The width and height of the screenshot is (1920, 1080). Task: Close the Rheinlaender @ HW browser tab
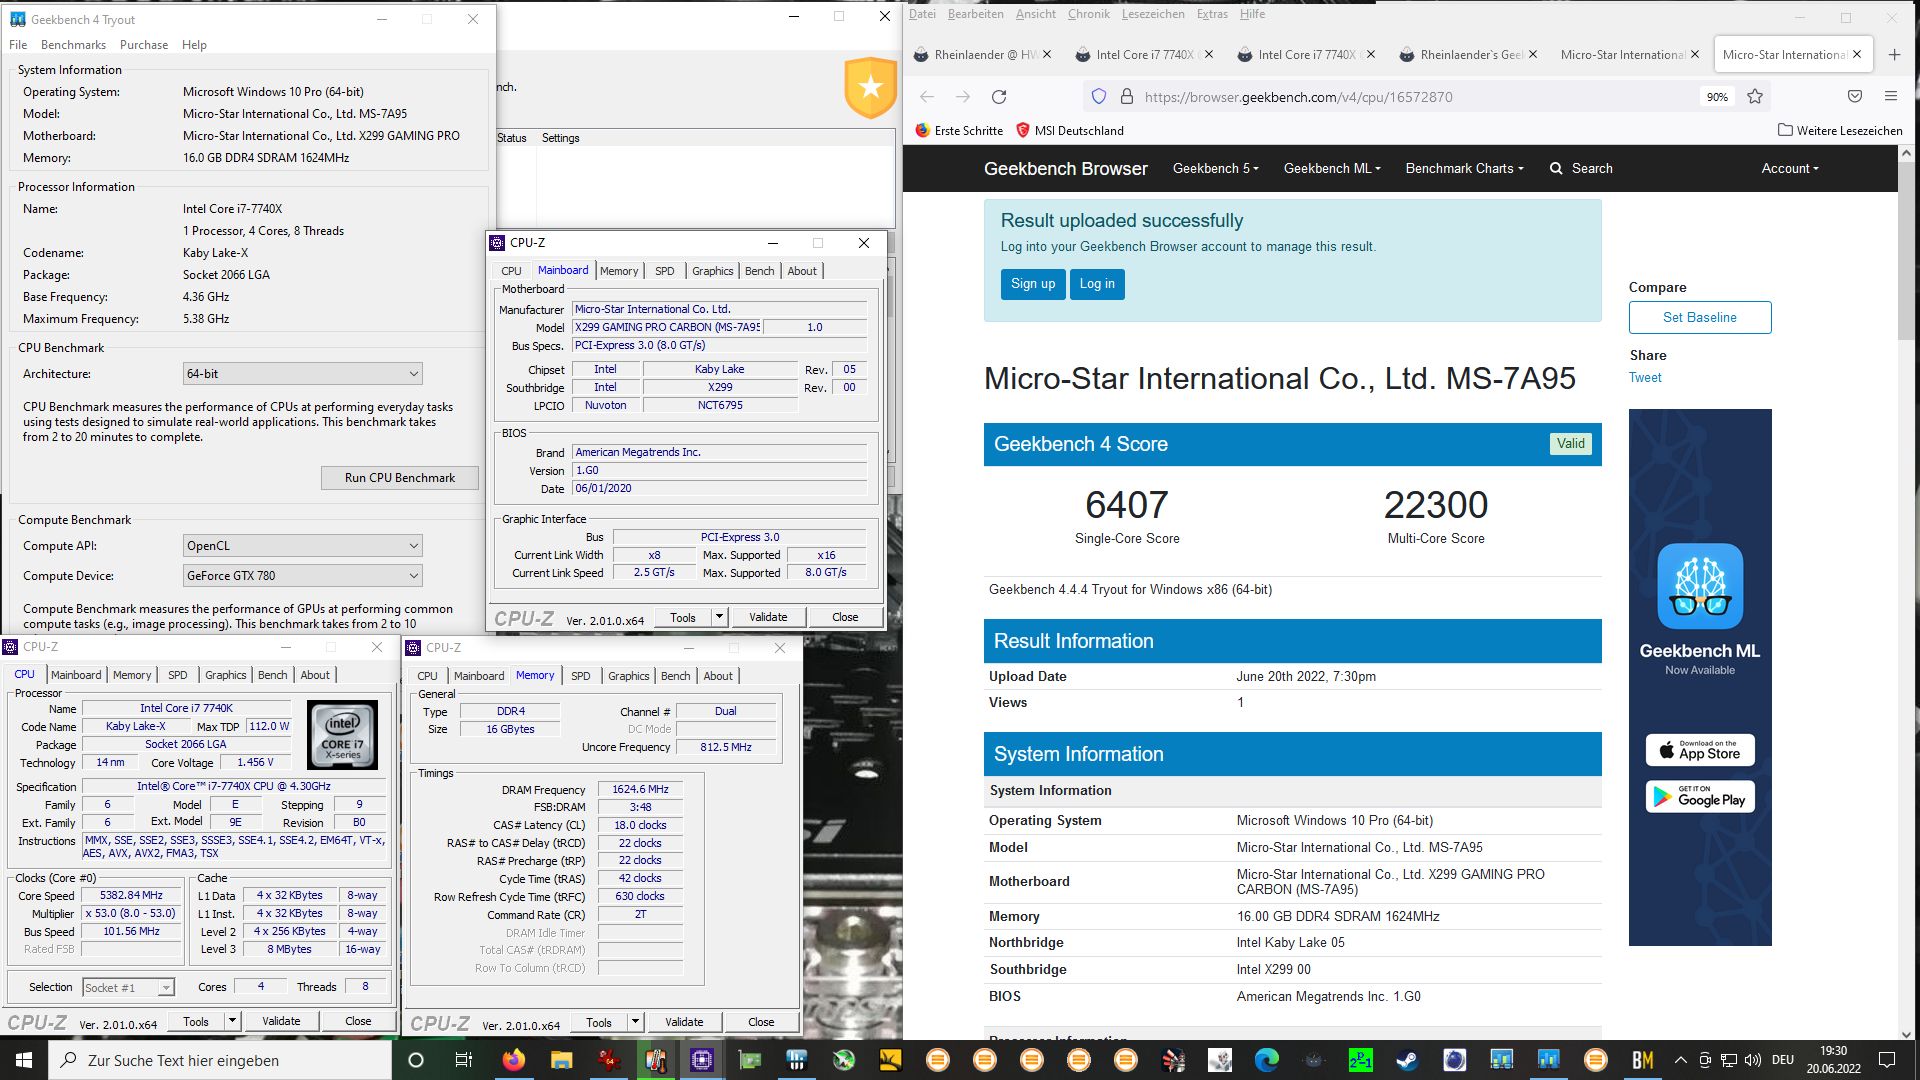click(x=1047, y=55)
